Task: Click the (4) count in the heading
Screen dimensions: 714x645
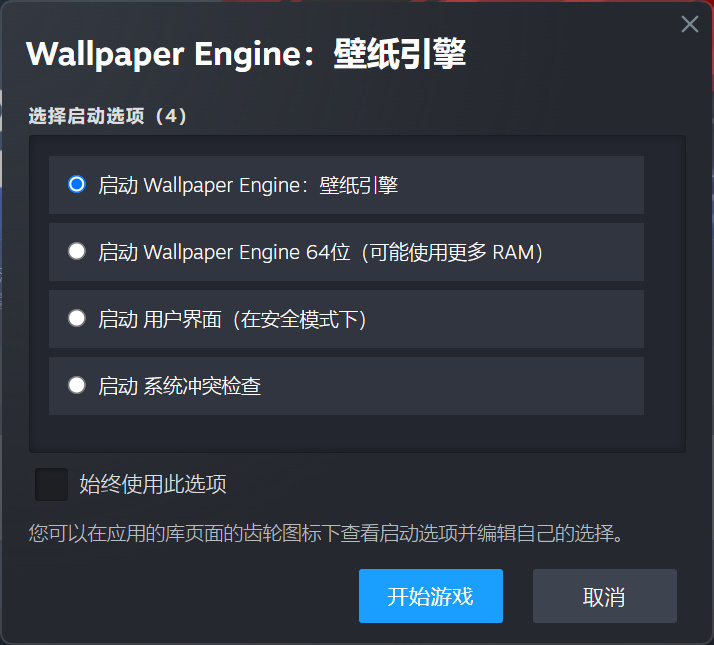Action: [x=171, y=116]
